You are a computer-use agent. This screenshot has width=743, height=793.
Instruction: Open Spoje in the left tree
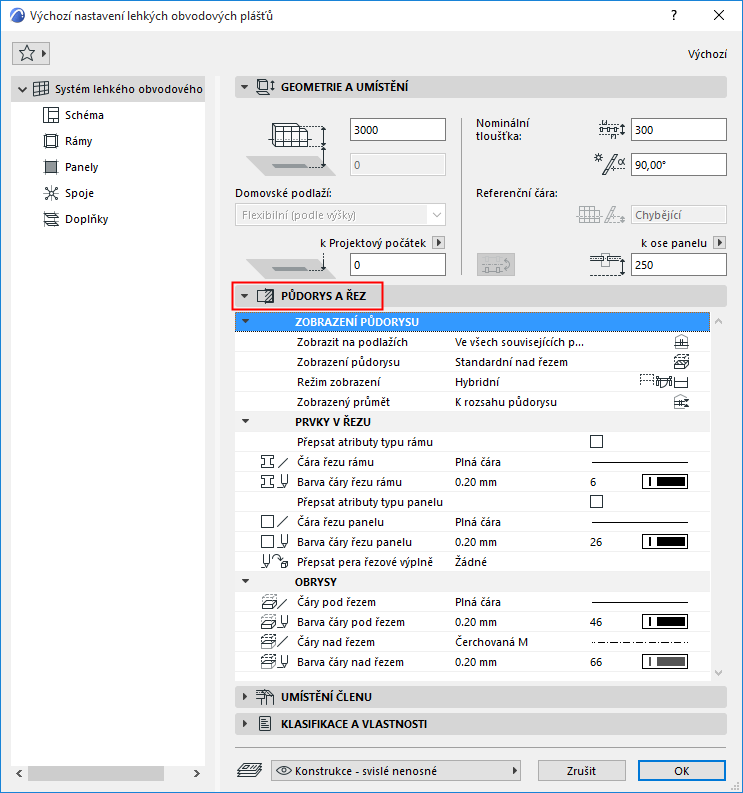click(x=79, y=193)
